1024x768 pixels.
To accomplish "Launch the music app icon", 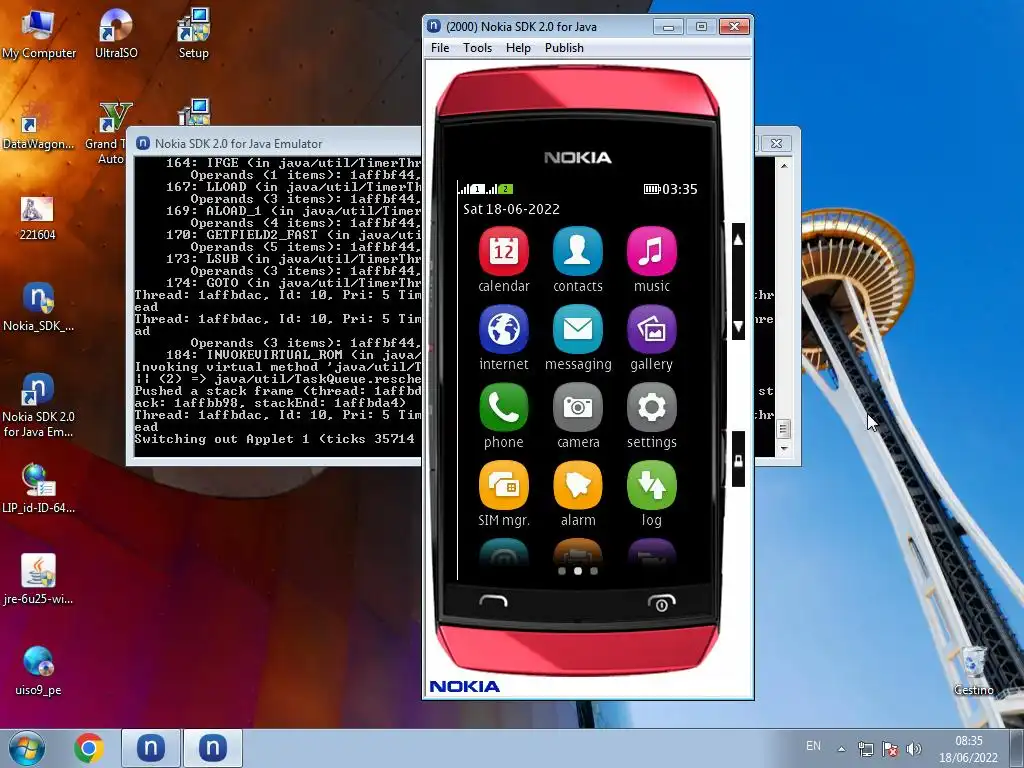I will point(651,251).
